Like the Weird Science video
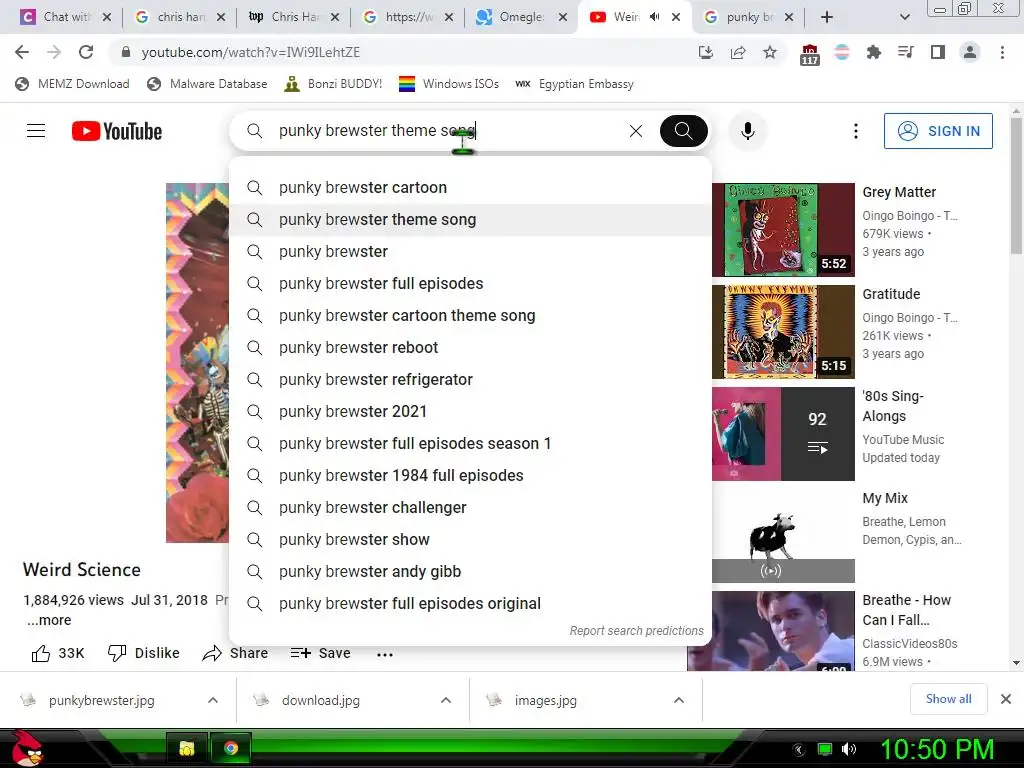 click(58, 653)
